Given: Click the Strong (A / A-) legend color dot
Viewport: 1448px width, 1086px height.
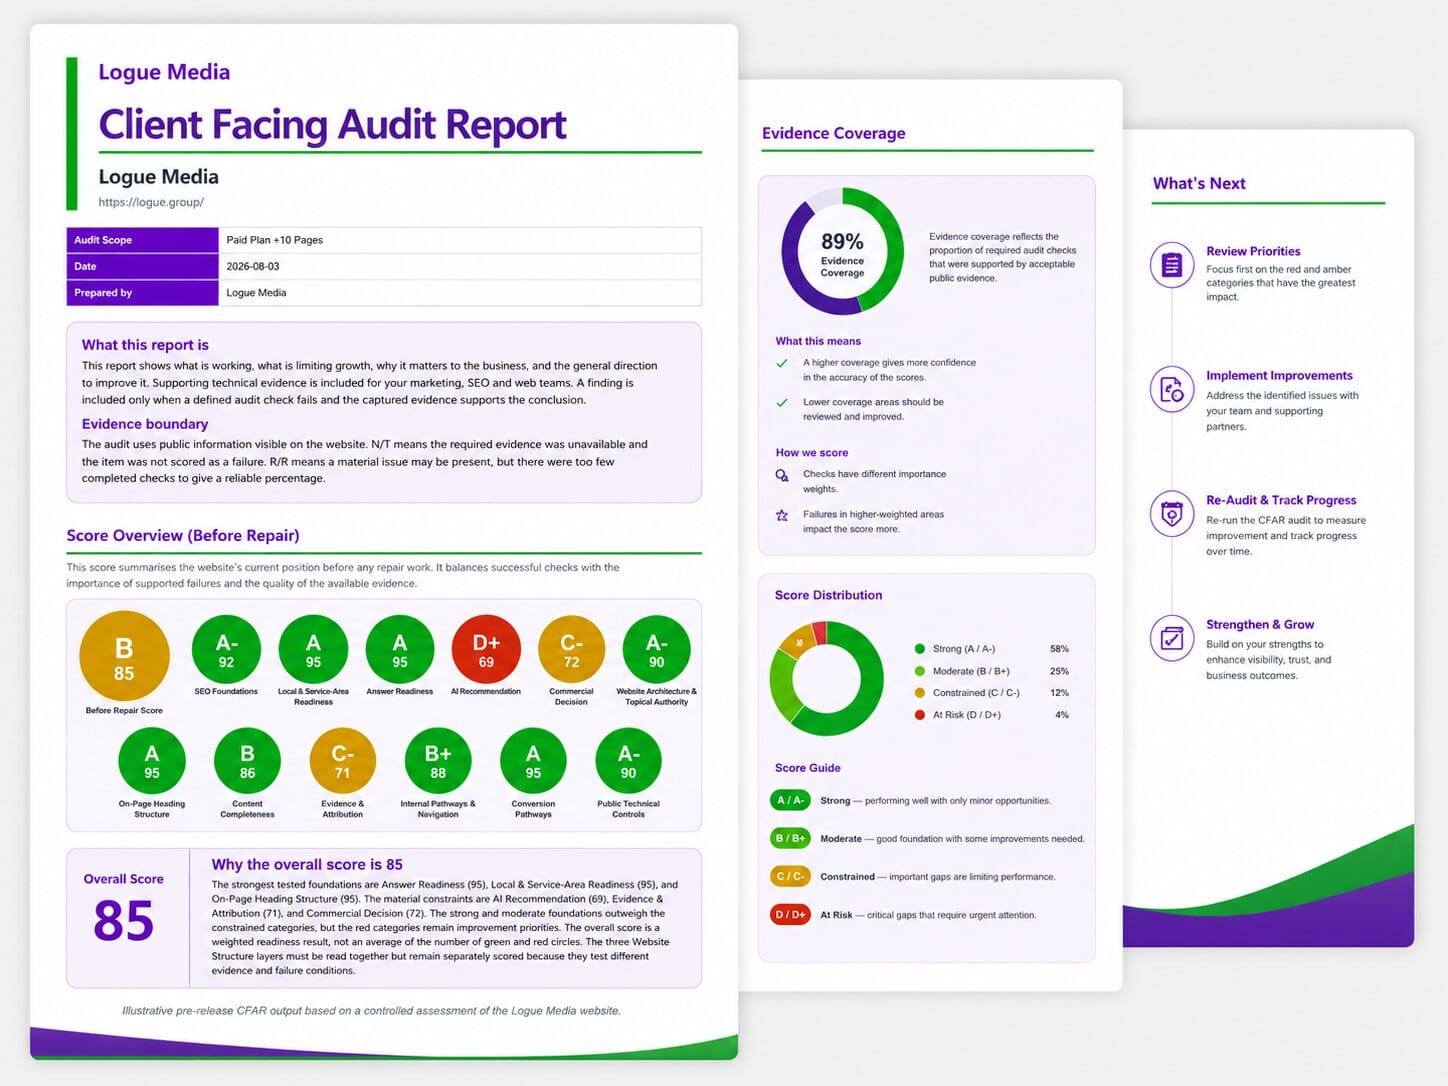Looking at the screenshot, I should point(920,649).
